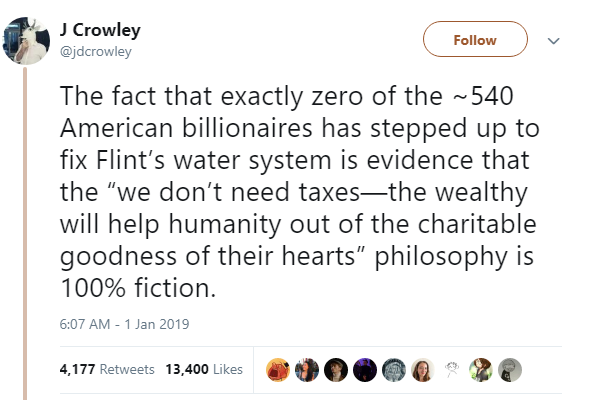
Task: View the 4,177 Retweets list
Action: (x=107, y=369)
